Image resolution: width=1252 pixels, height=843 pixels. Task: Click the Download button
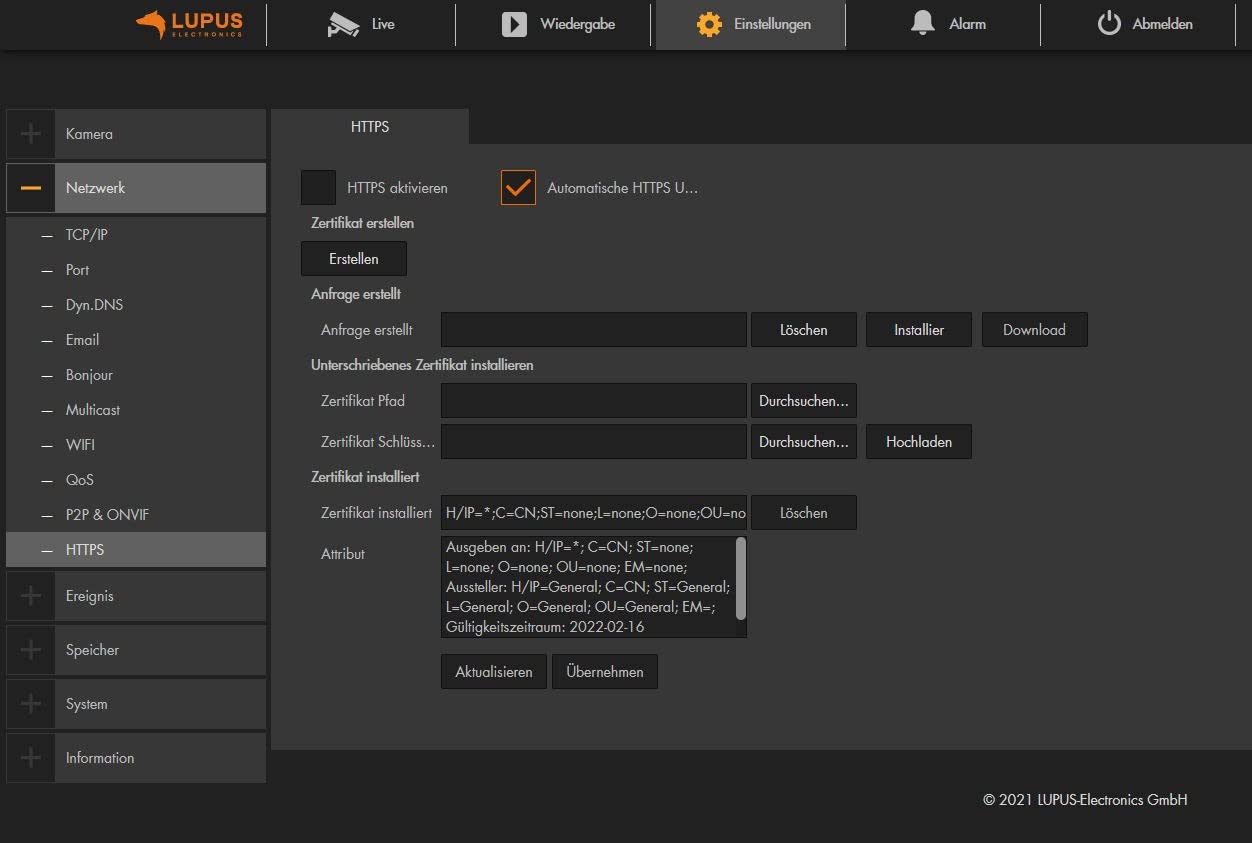pos(1034,330)
